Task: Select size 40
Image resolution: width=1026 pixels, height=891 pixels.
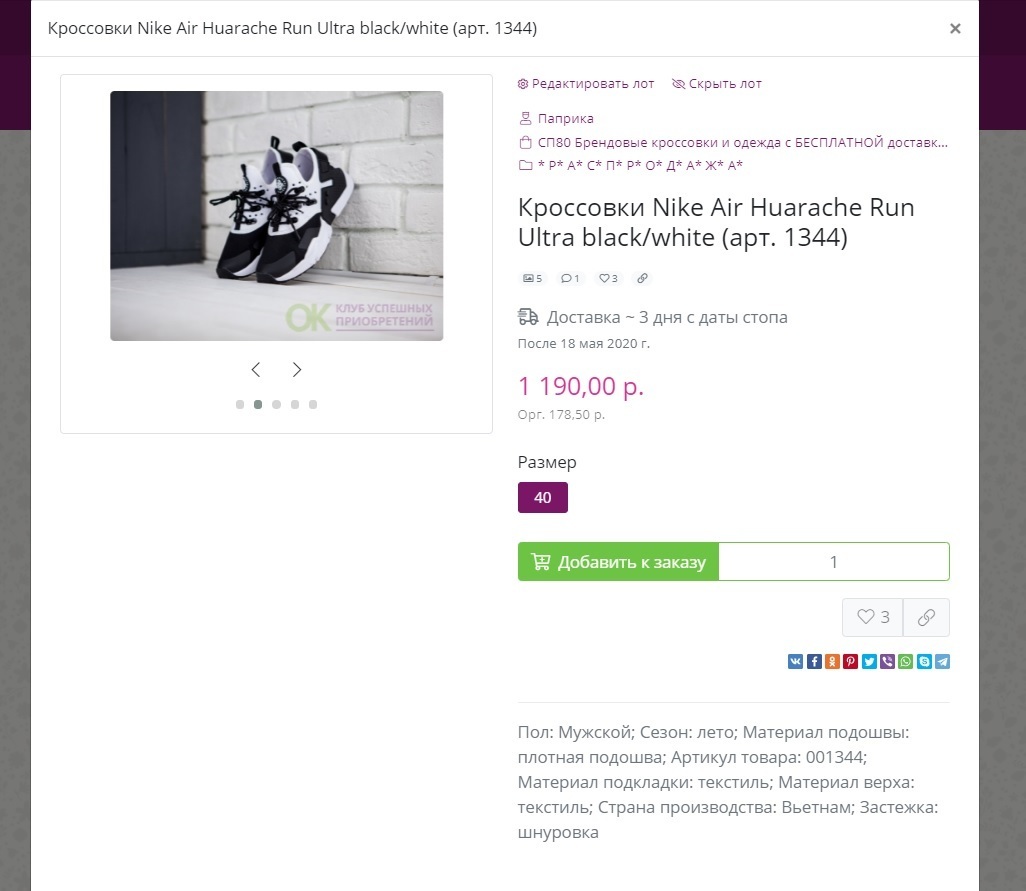Action: [x=542, y=497]
